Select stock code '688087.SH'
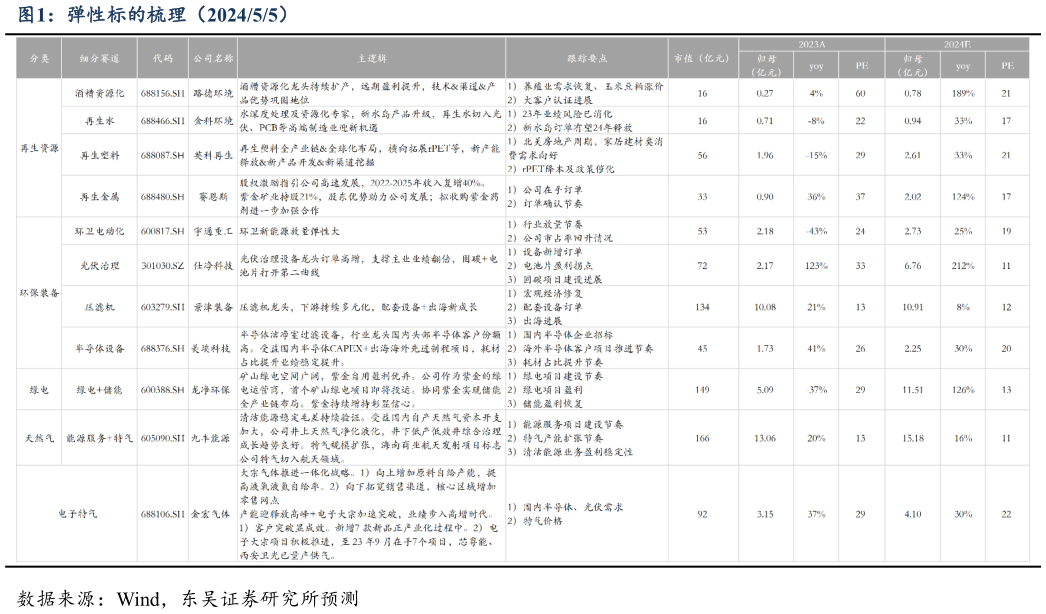This screenshot has height=614, width=1046. click(x=162, y=156)
